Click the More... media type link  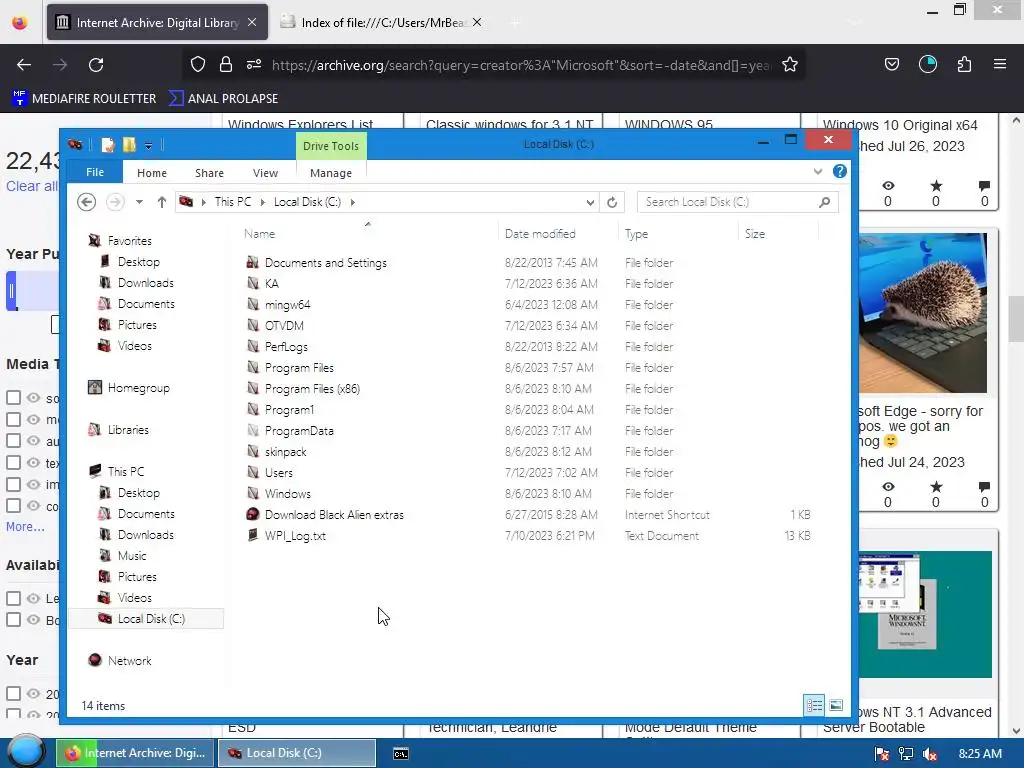coord(25,526)
